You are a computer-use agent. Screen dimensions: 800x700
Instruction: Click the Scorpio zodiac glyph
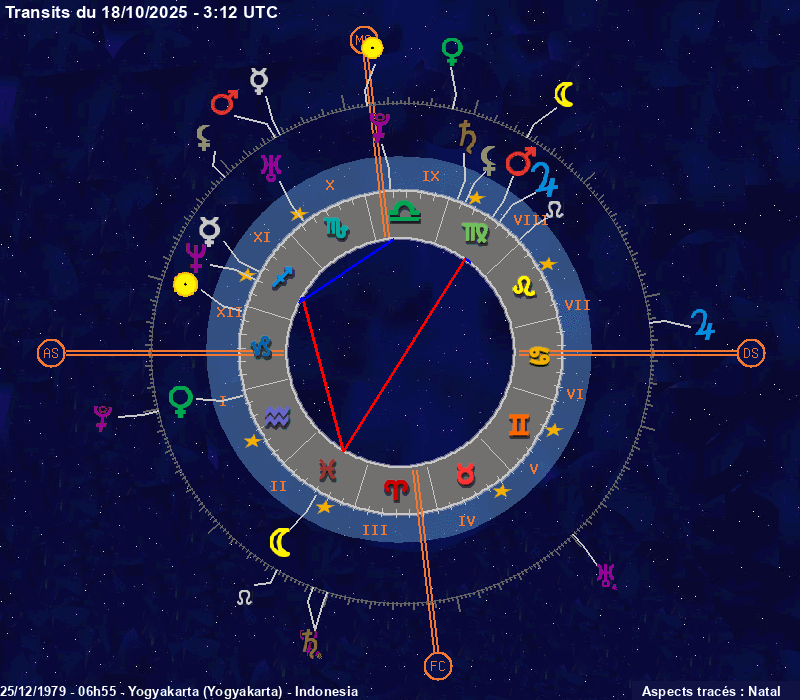point(336,228)
